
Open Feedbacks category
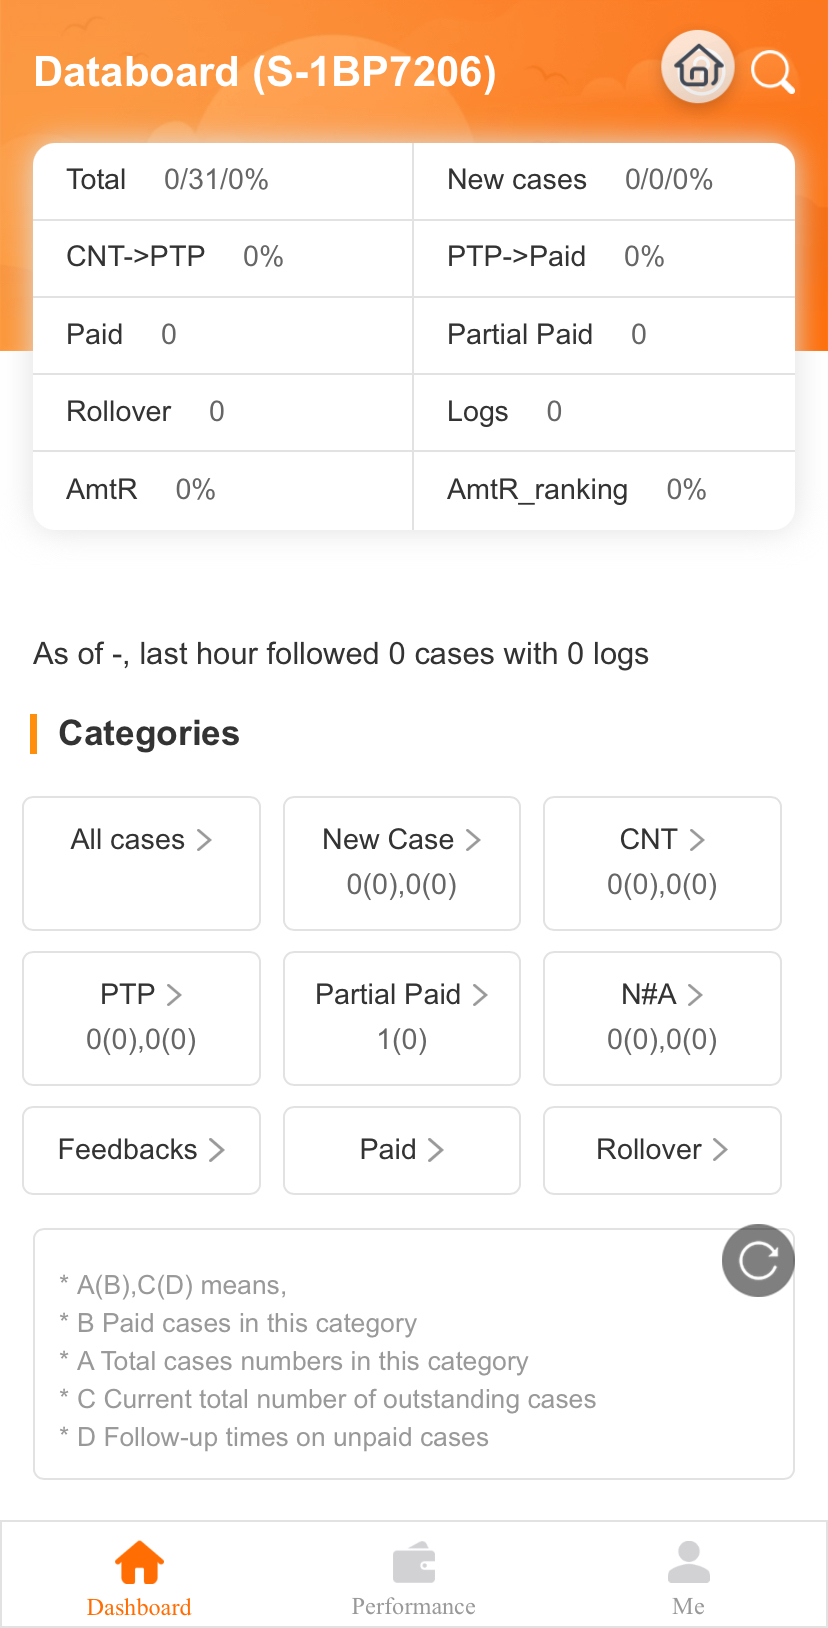(141, 1150)
